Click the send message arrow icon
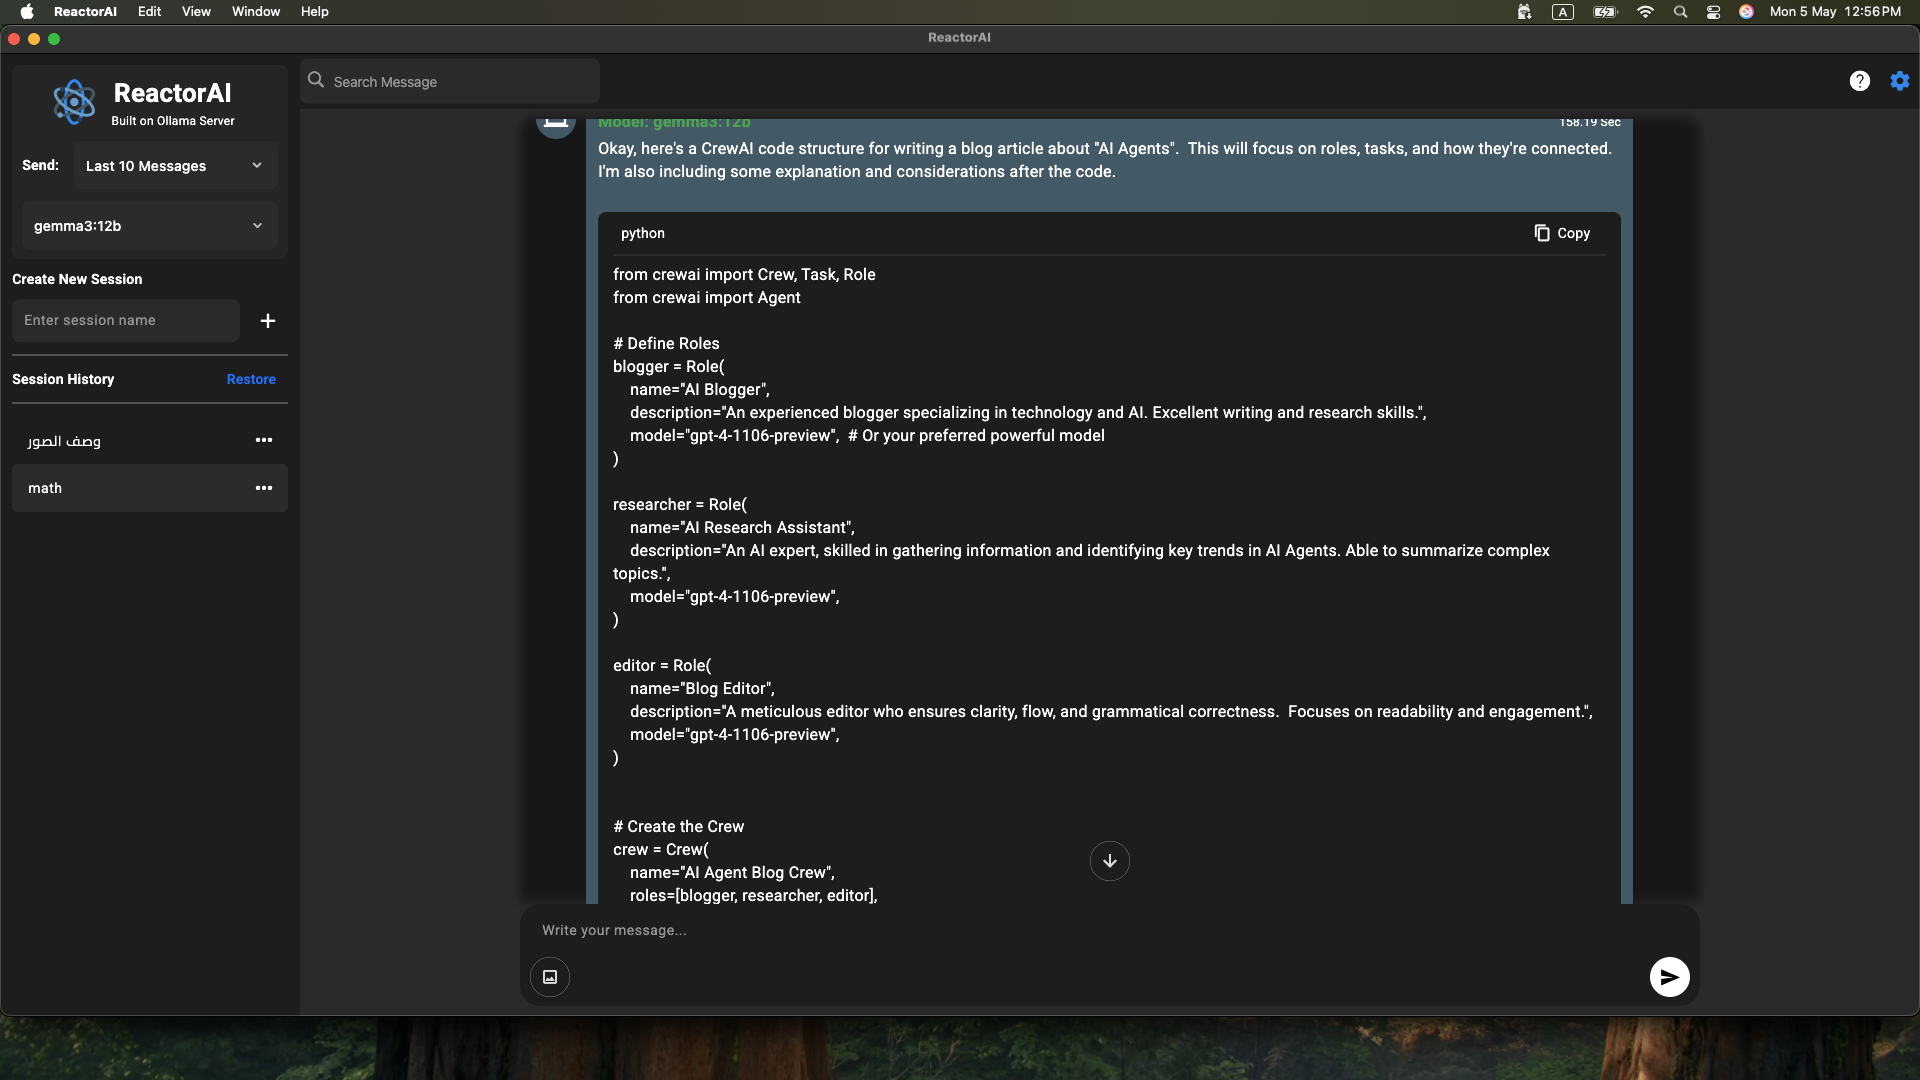This screenshot has height=1080, width=1920. (1669, 977)
